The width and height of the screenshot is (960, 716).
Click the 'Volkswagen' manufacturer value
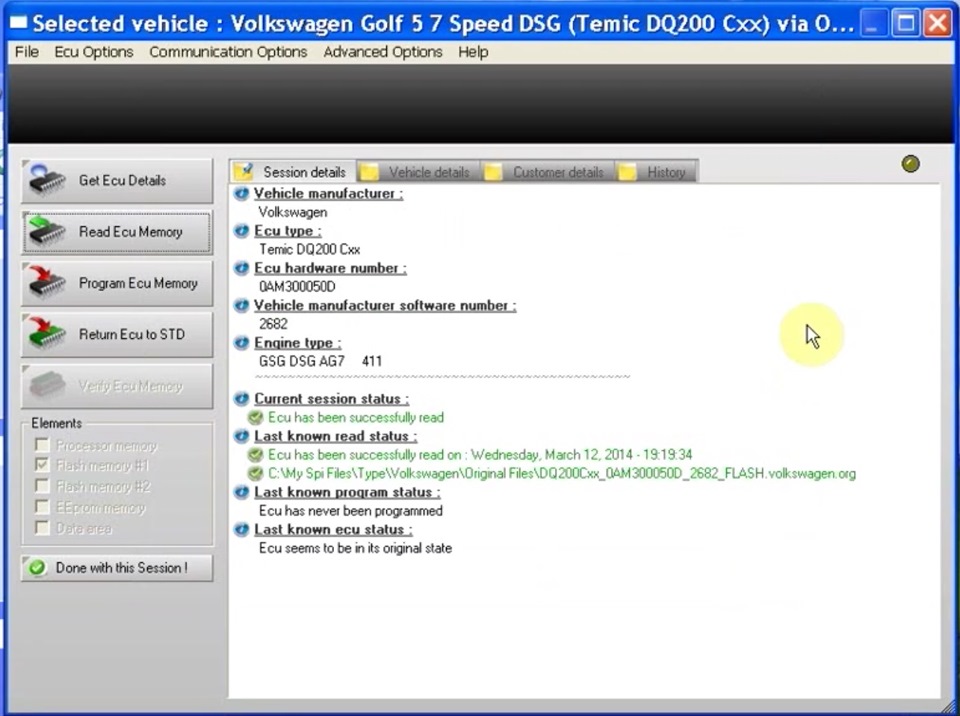[x=293, y=213]
